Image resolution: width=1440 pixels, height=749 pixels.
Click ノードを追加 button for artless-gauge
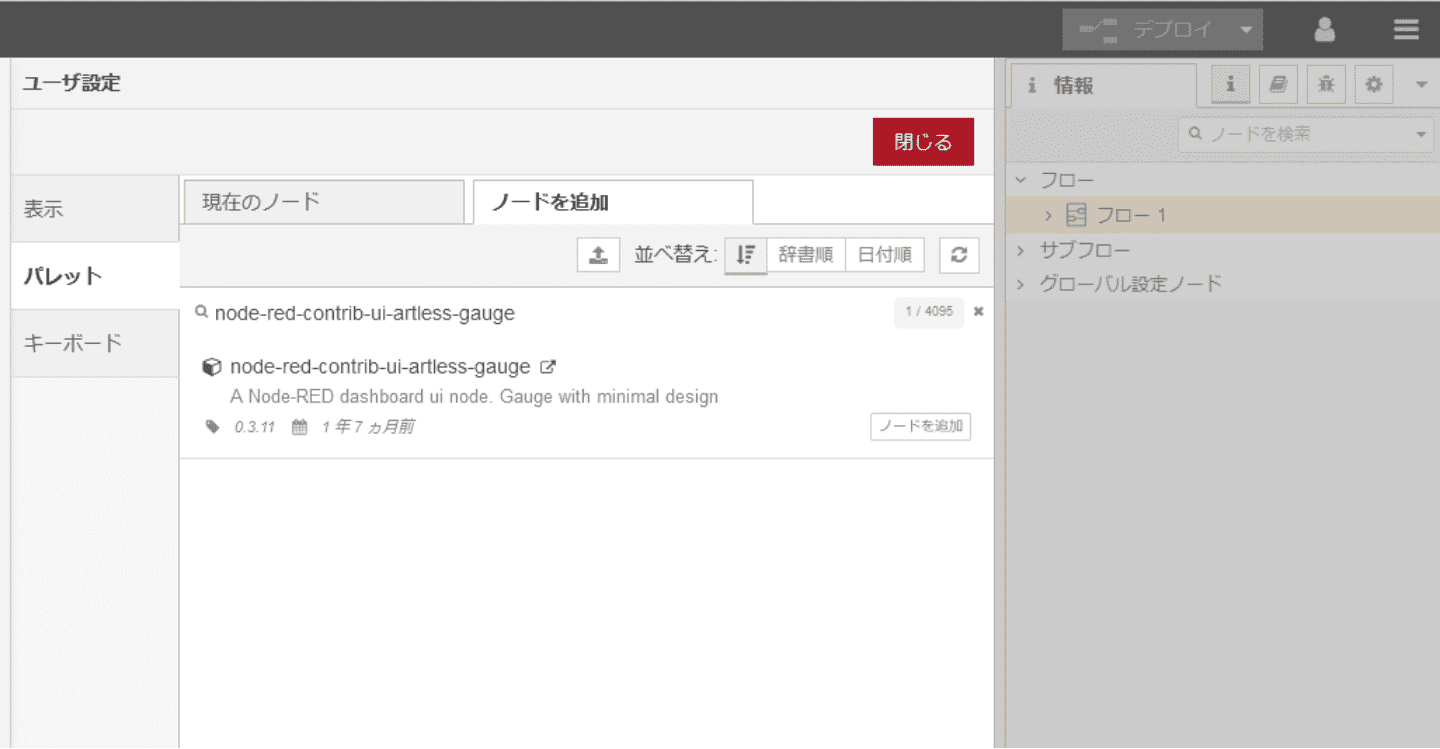click(920, 426)
